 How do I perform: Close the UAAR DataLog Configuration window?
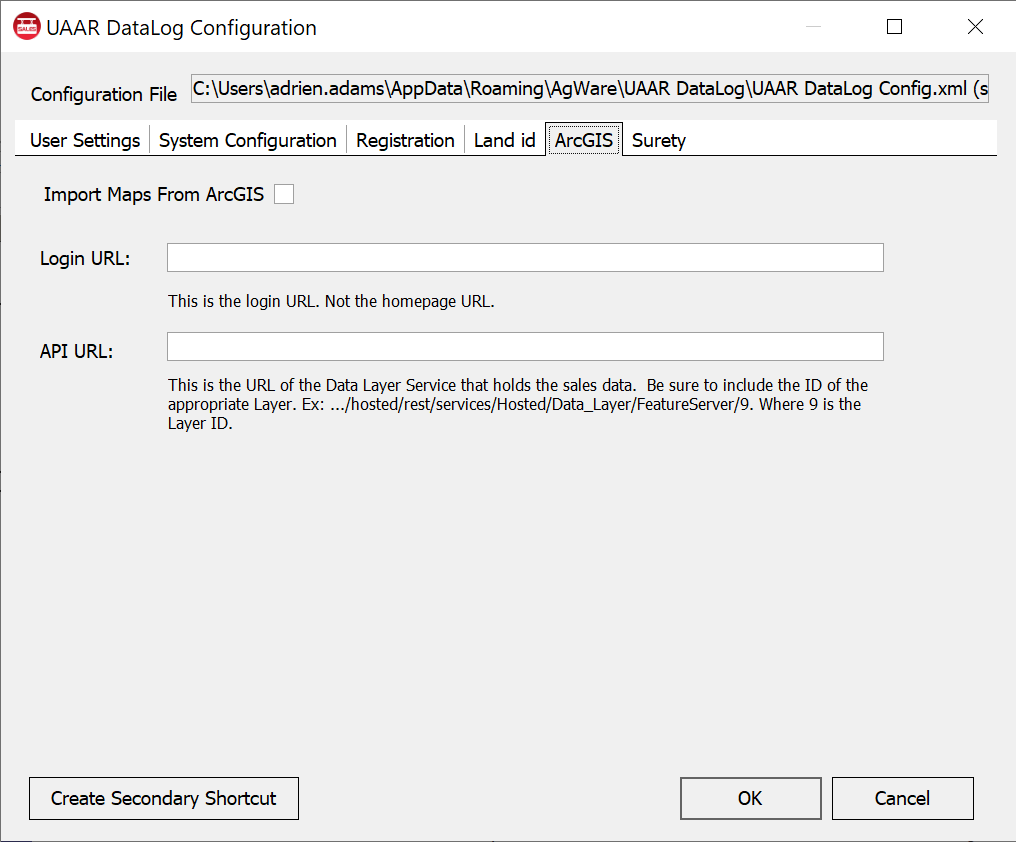(x=975, y=27)
